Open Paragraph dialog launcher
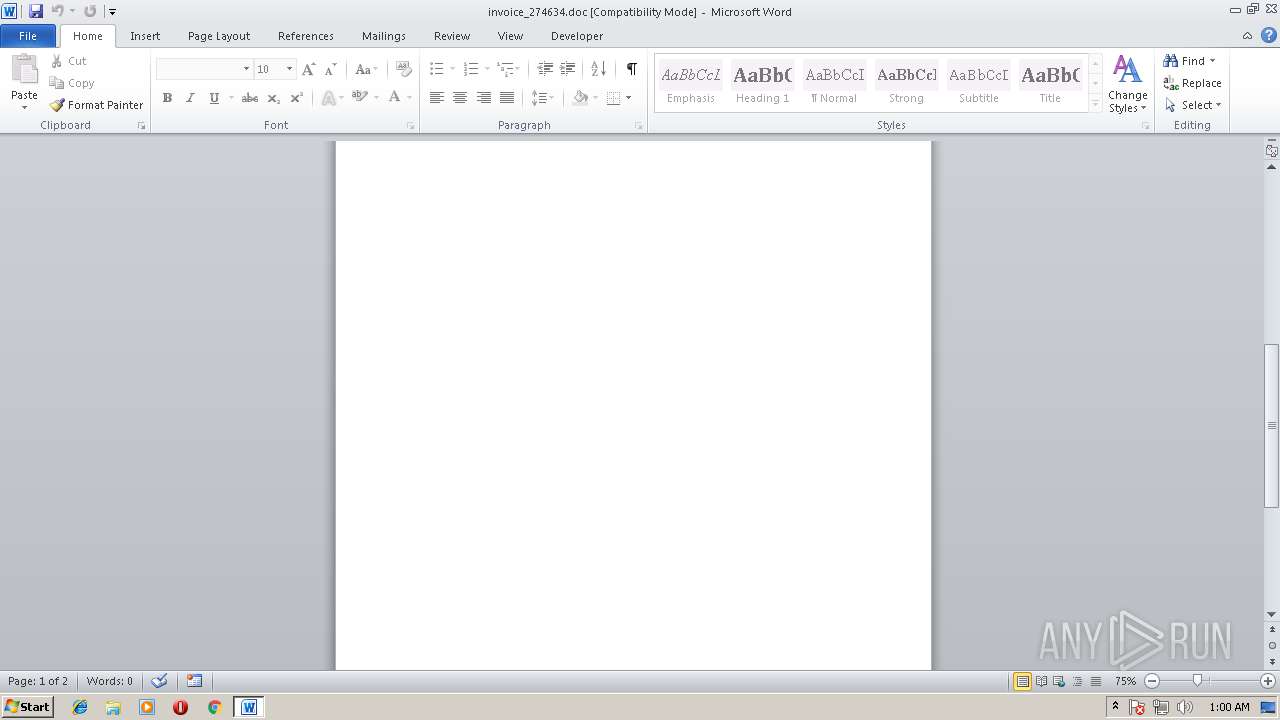 point(639,126)
